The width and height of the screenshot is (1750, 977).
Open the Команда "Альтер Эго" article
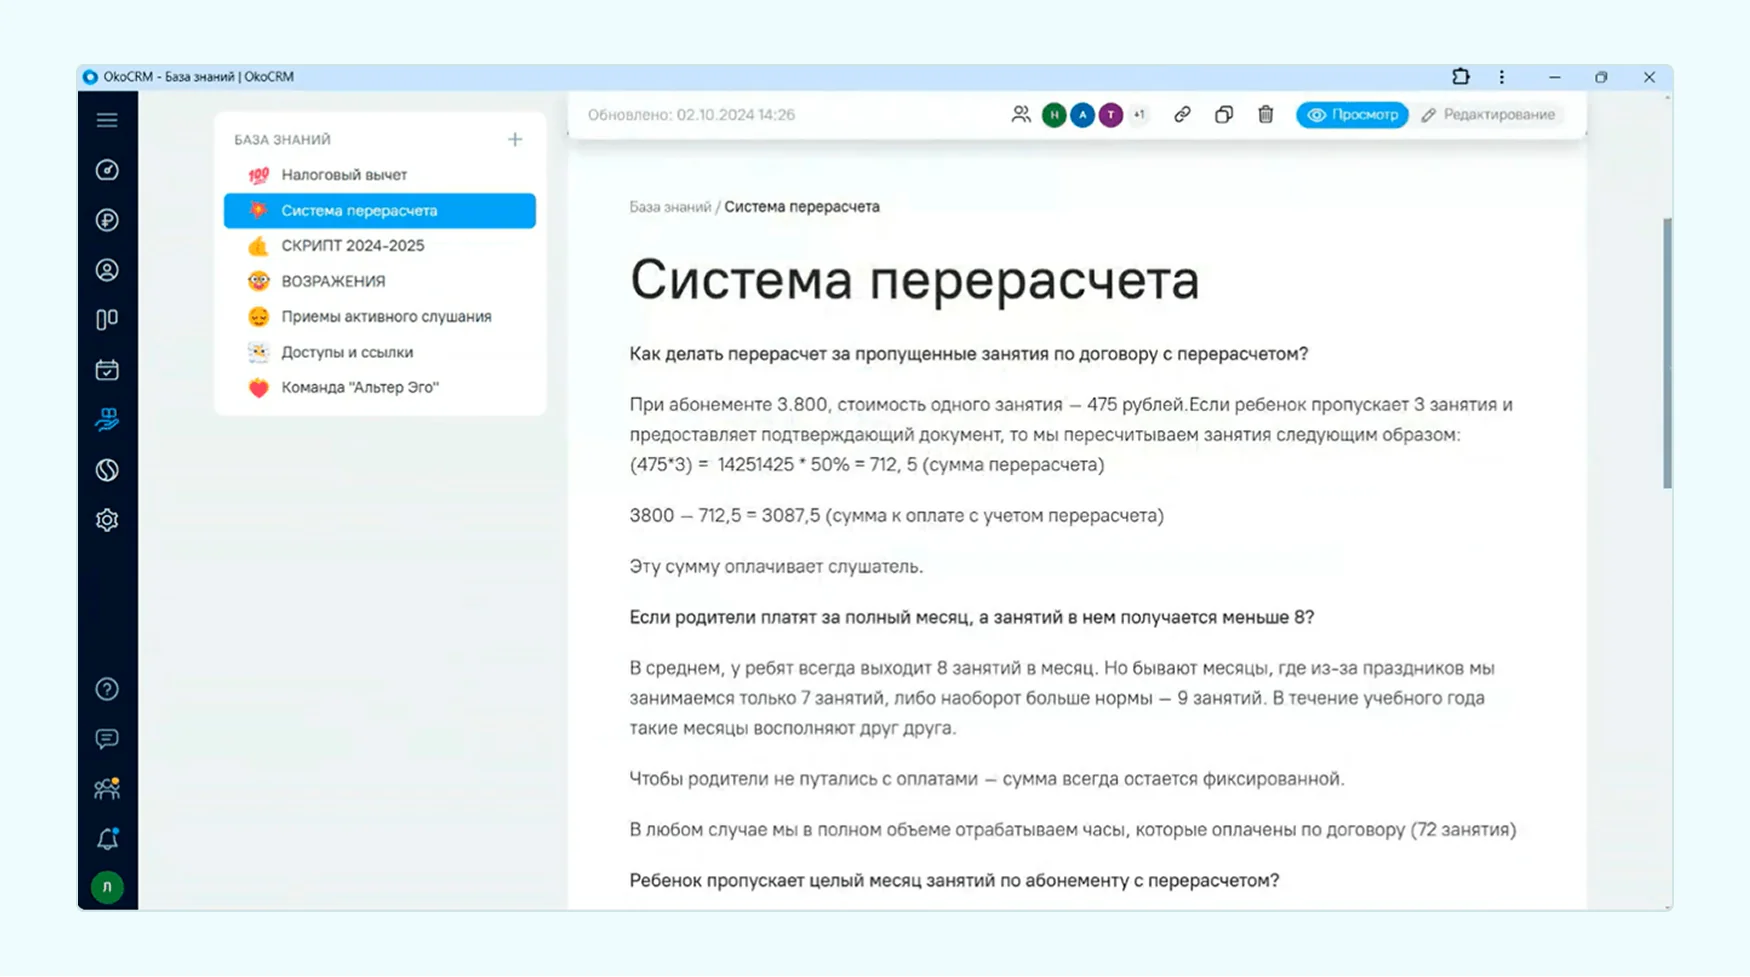(380, 388)
